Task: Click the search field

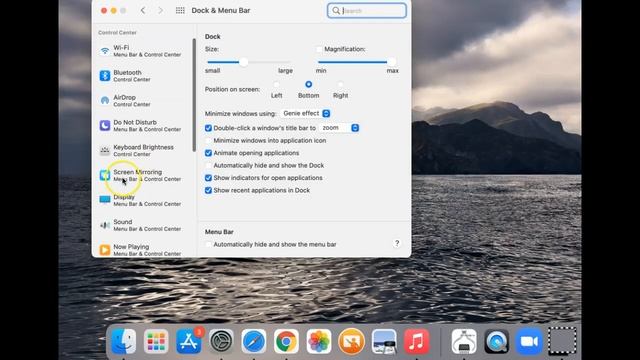Action: point(367,11)
